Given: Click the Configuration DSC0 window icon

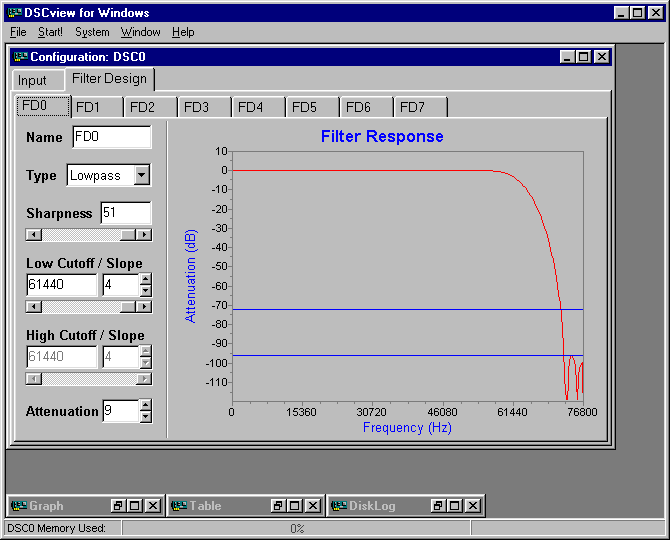Looking at the screenshot, I should tap(21, 56).
